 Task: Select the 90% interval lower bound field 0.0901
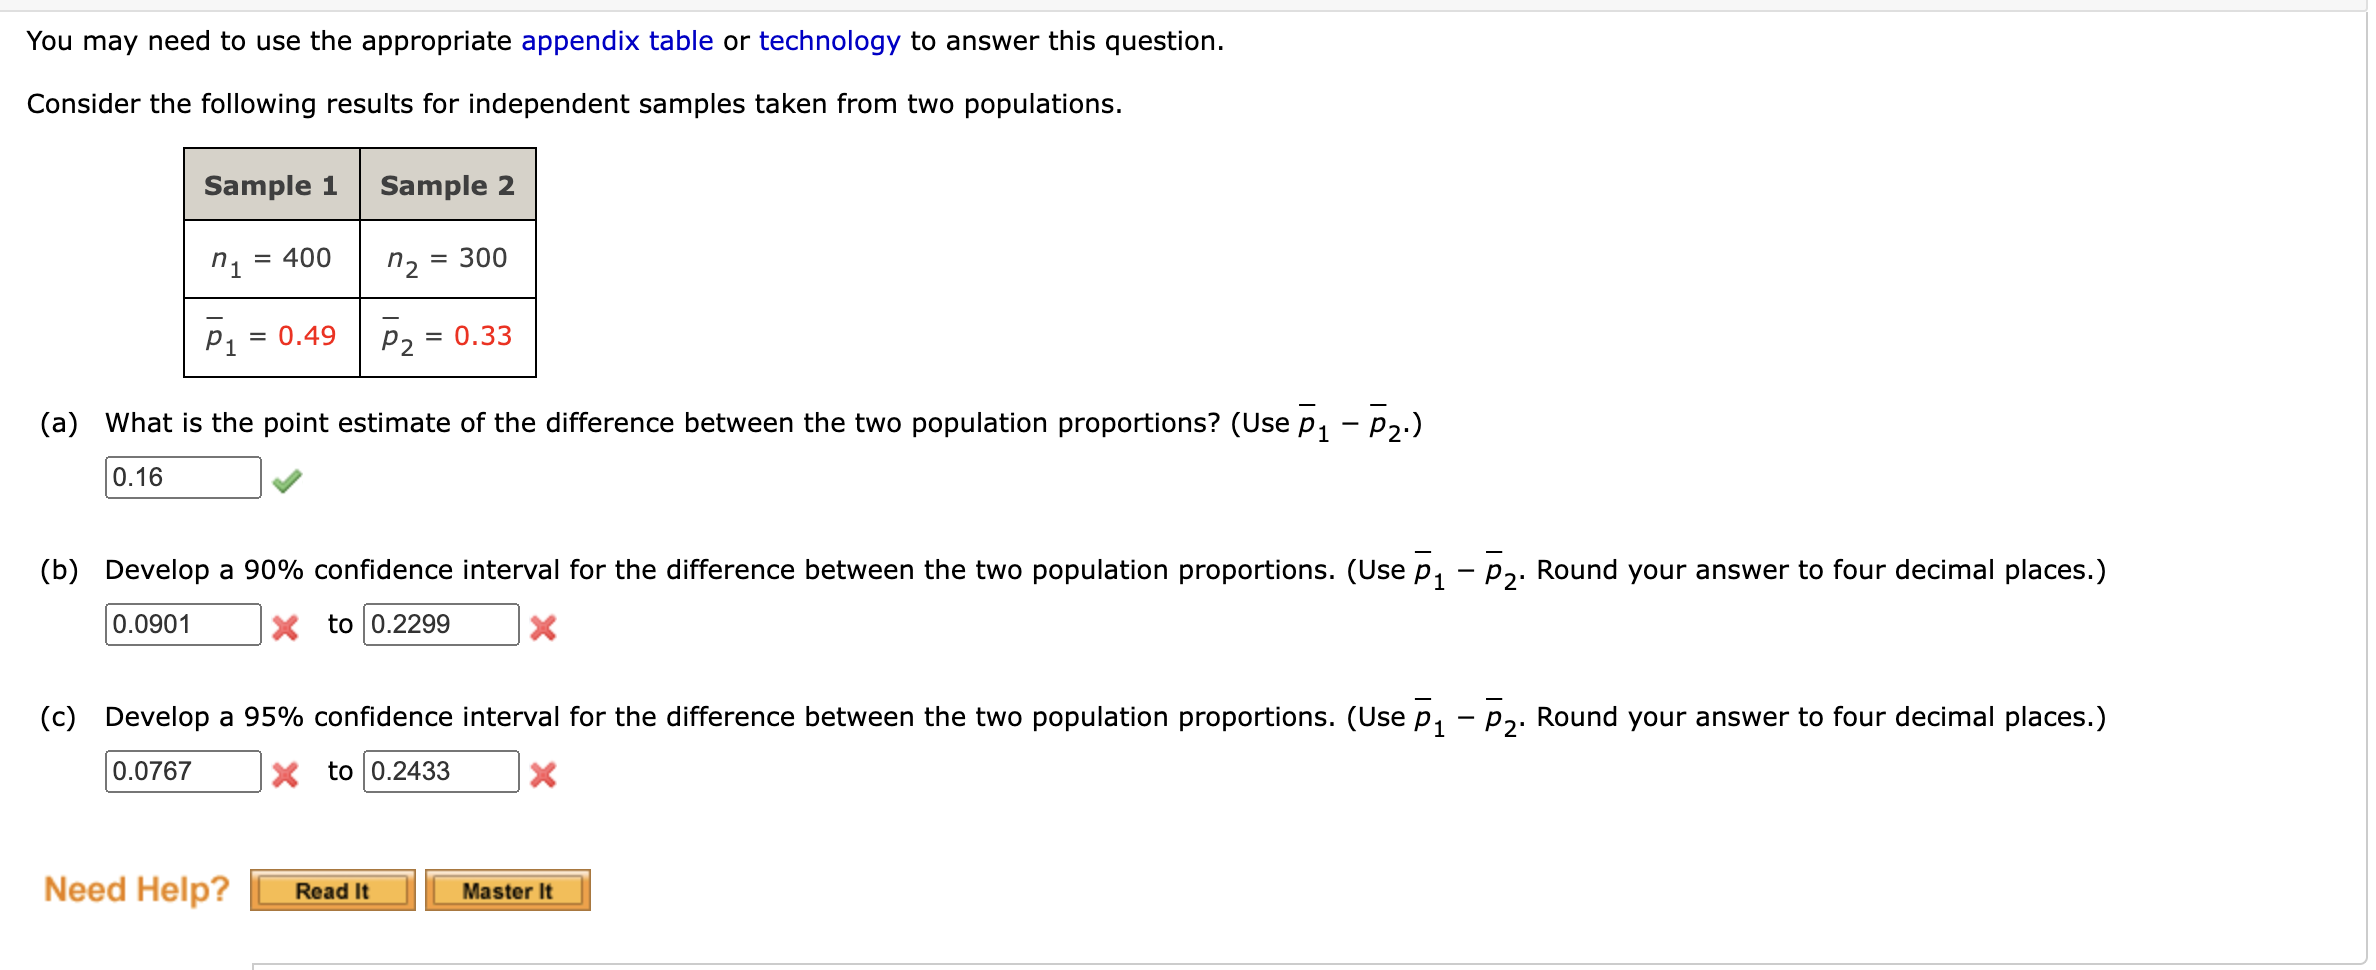coord(182,624)
